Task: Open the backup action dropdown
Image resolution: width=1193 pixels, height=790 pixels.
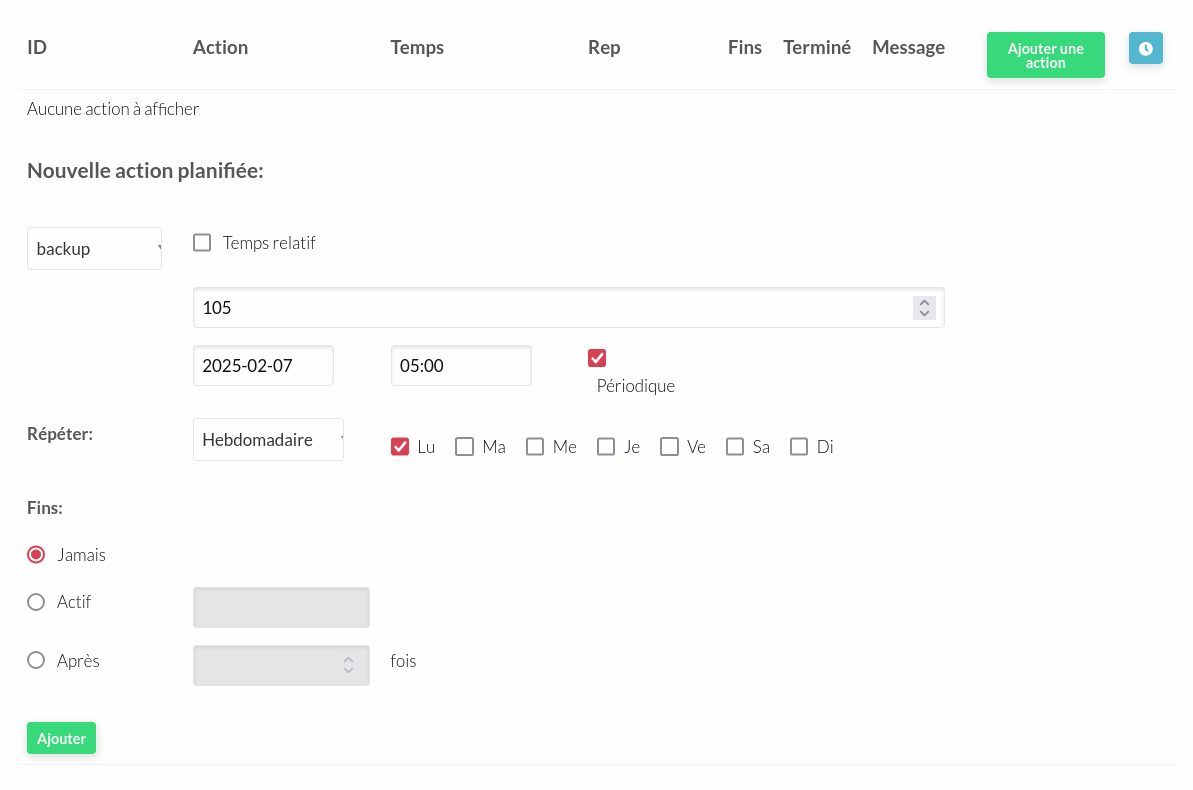Action: tap(94, 248)
